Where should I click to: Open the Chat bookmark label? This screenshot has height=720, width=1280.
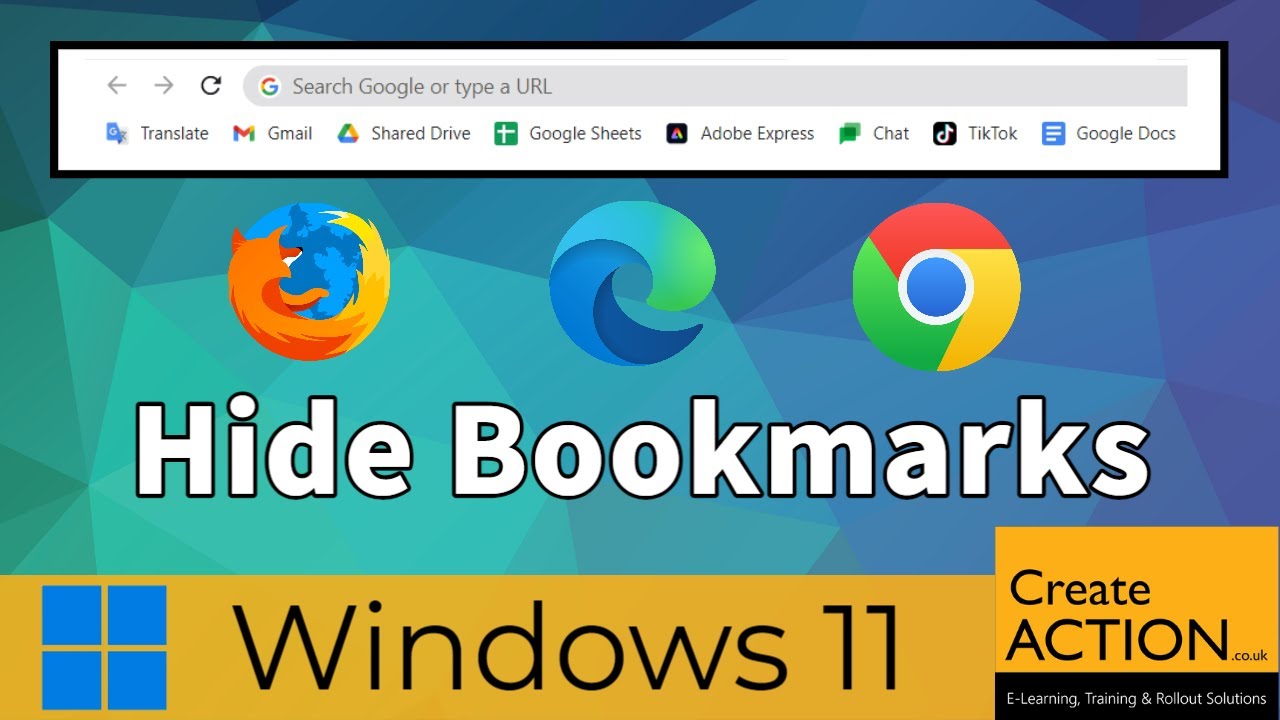coord(891,133)
